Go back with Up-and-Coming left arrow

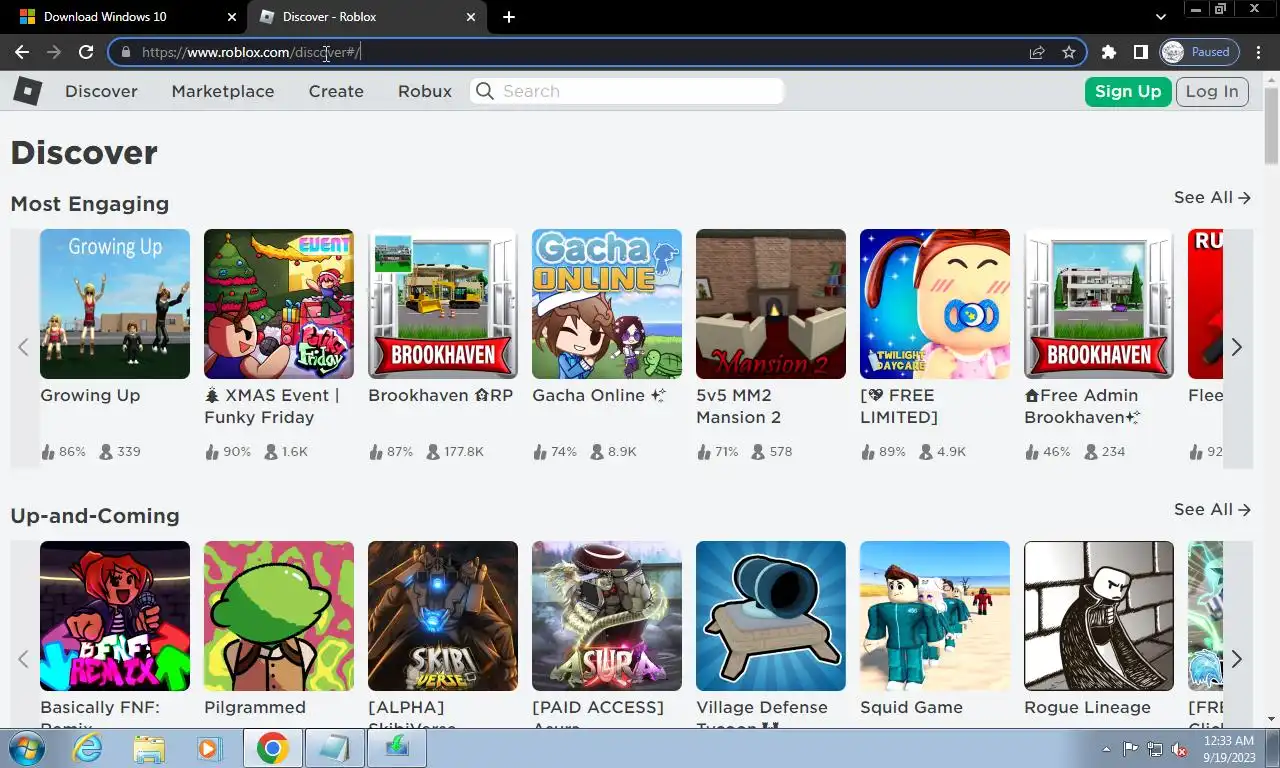pos(24,659)
